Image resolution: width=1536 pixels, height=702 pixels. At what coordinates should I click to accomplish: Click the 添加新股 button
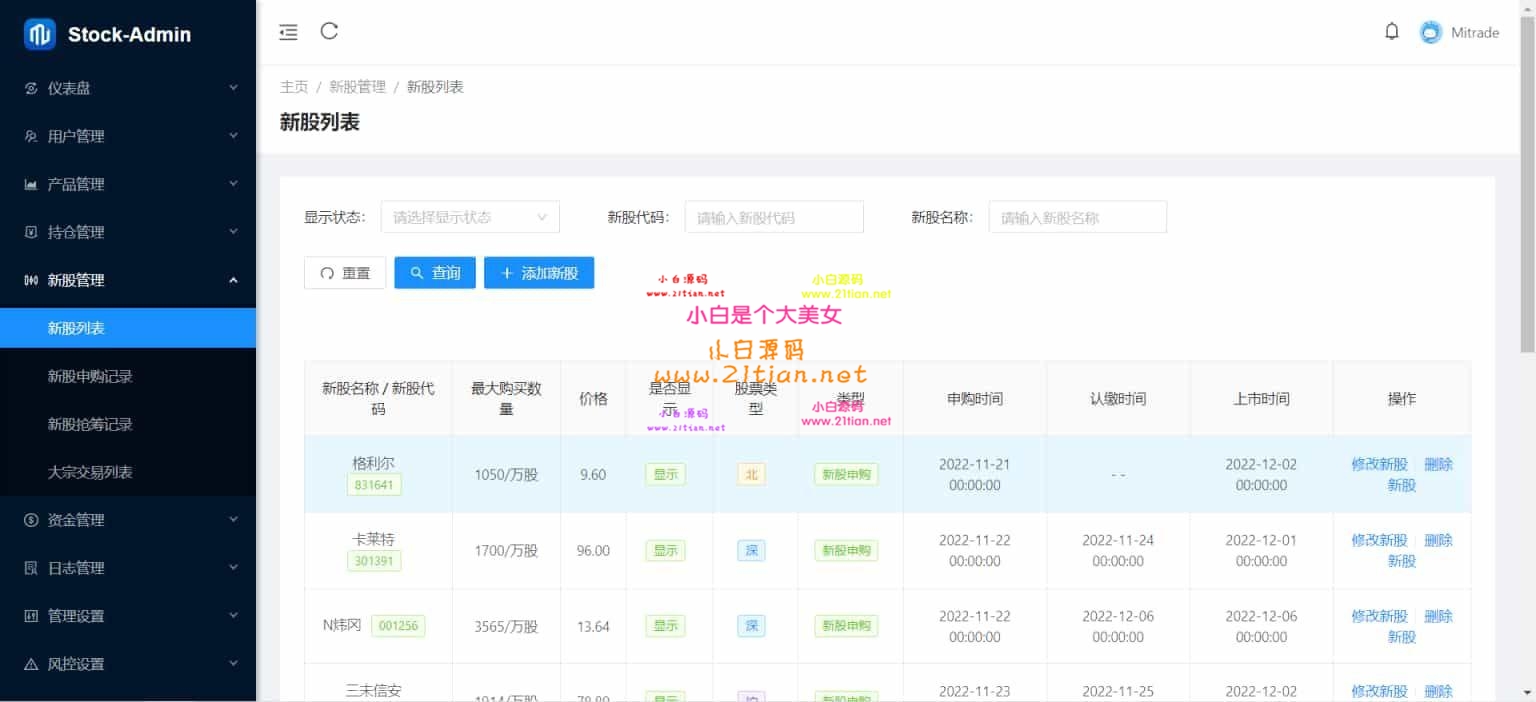tap(539, 273)
